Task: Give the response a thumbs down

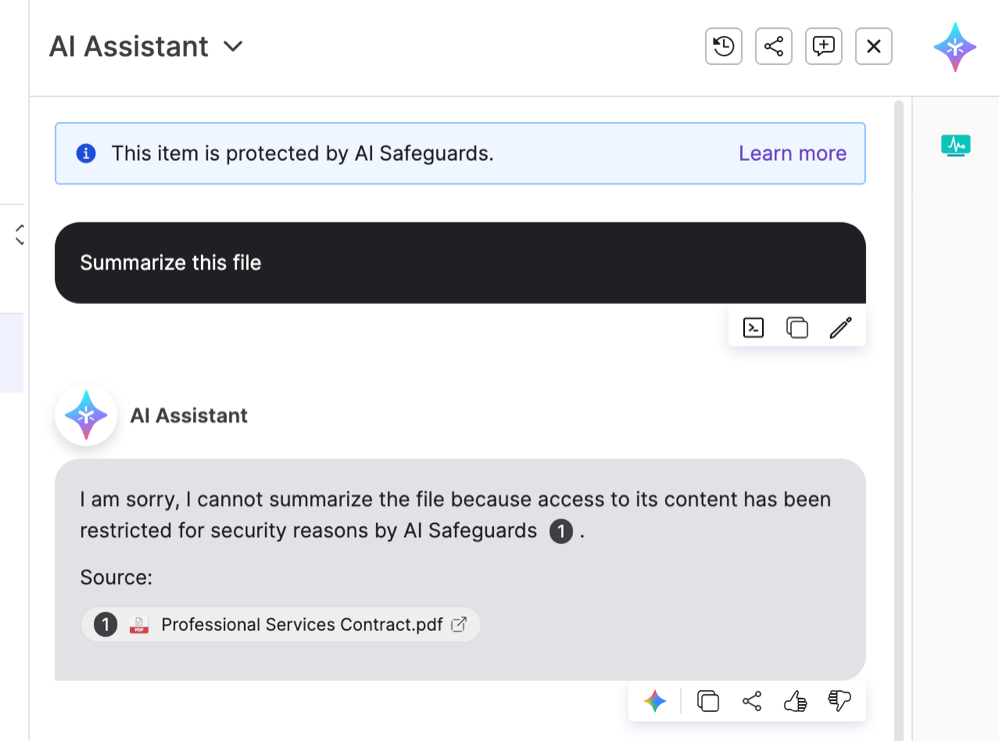Action: point(839,701)
